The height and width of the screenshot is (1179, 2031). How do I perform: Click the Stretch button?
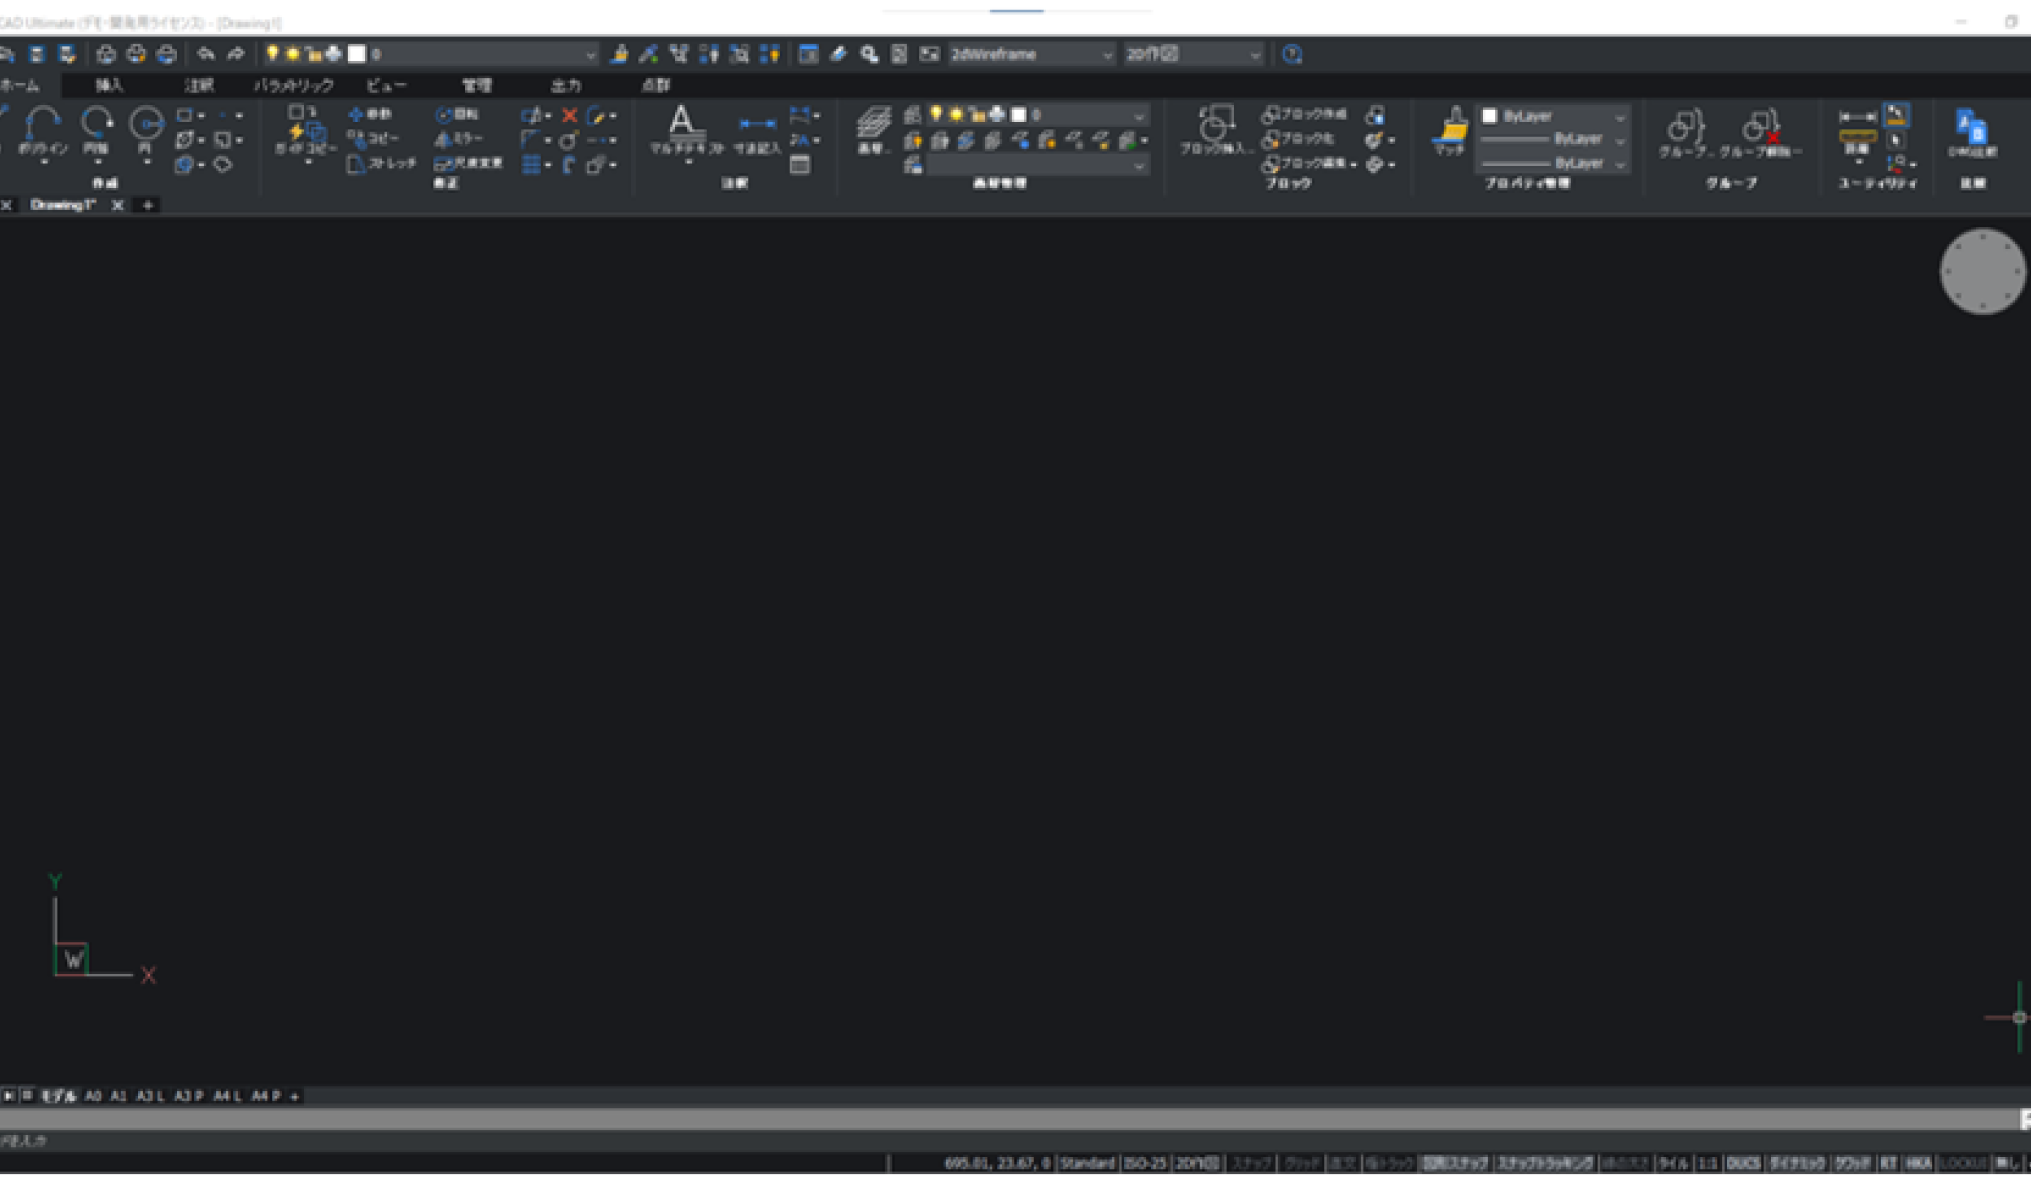tap(382, 163)
